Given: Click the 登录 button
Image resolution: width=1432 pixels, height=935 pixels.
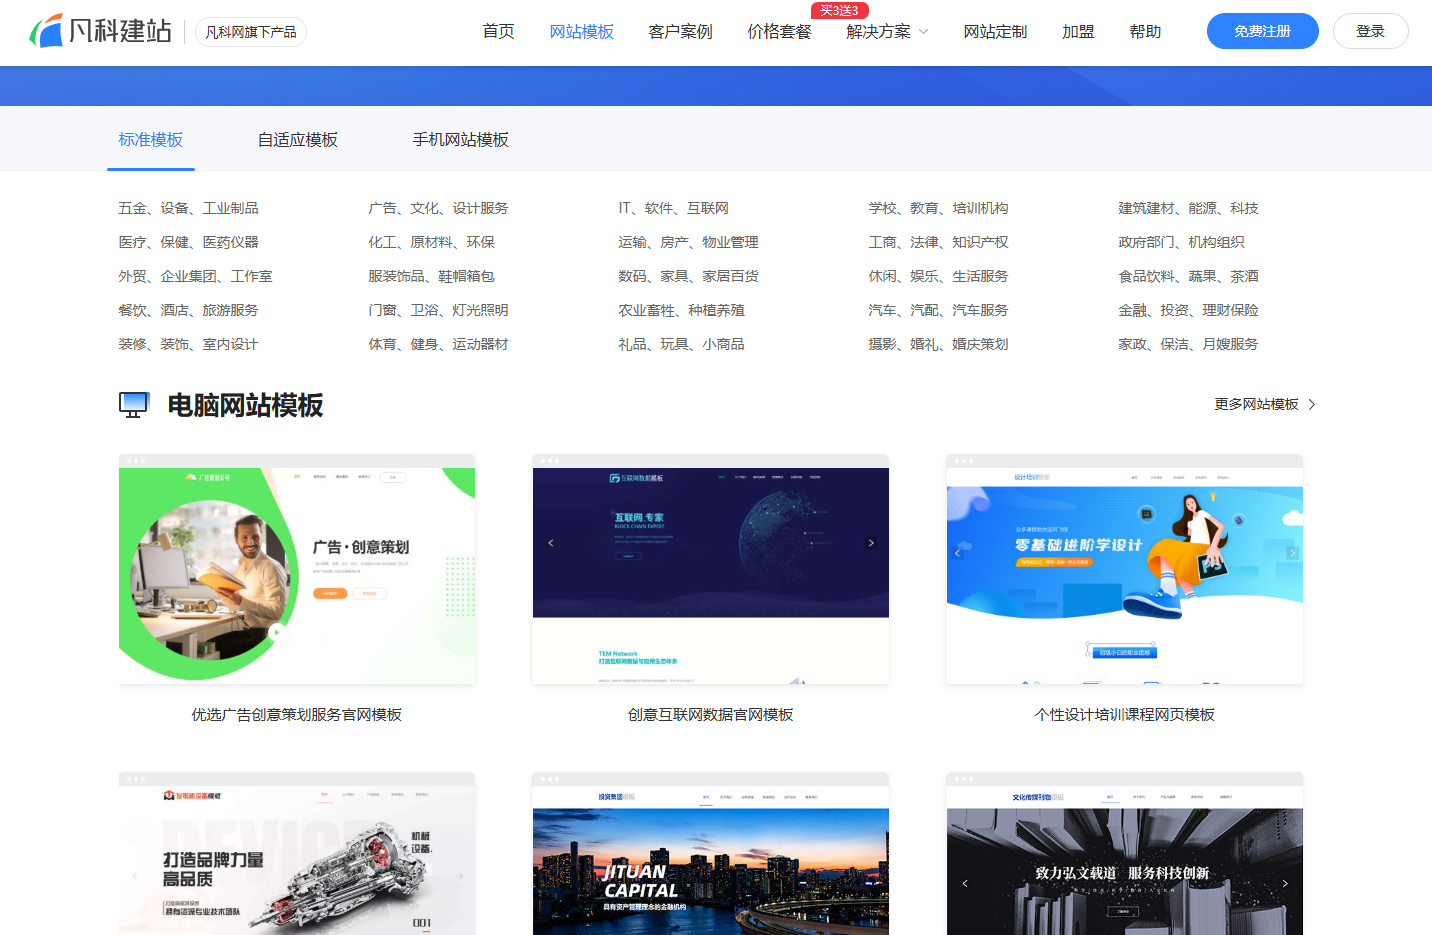Looking at the screenshot, I should (1371, 31).
